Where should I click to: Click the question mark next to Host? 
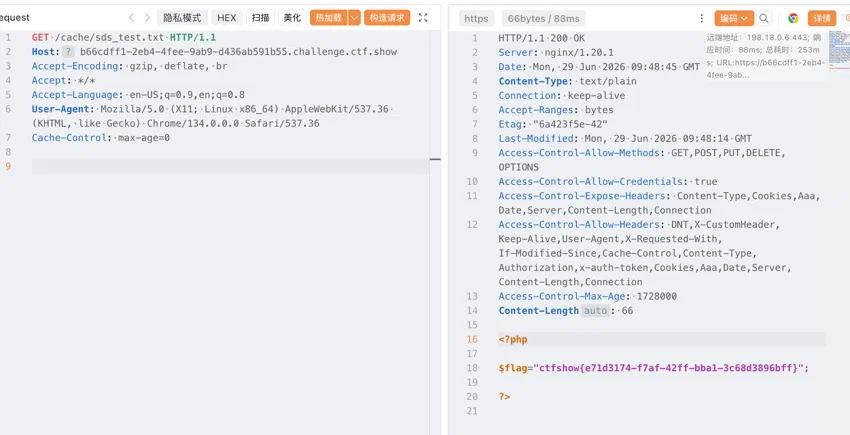68,52
